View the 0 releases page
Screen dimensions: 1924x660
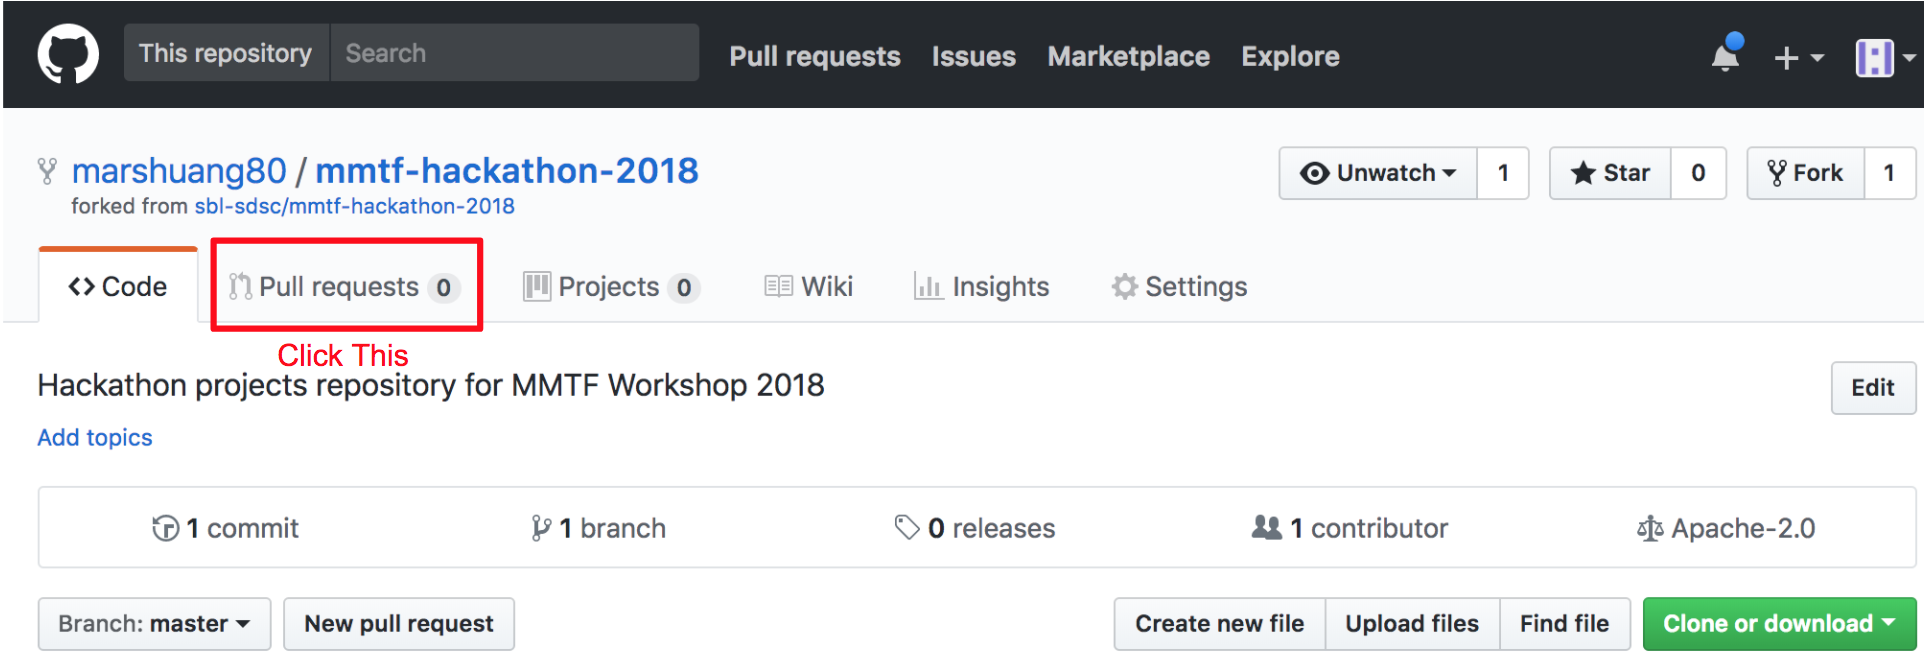click(975, 528)
